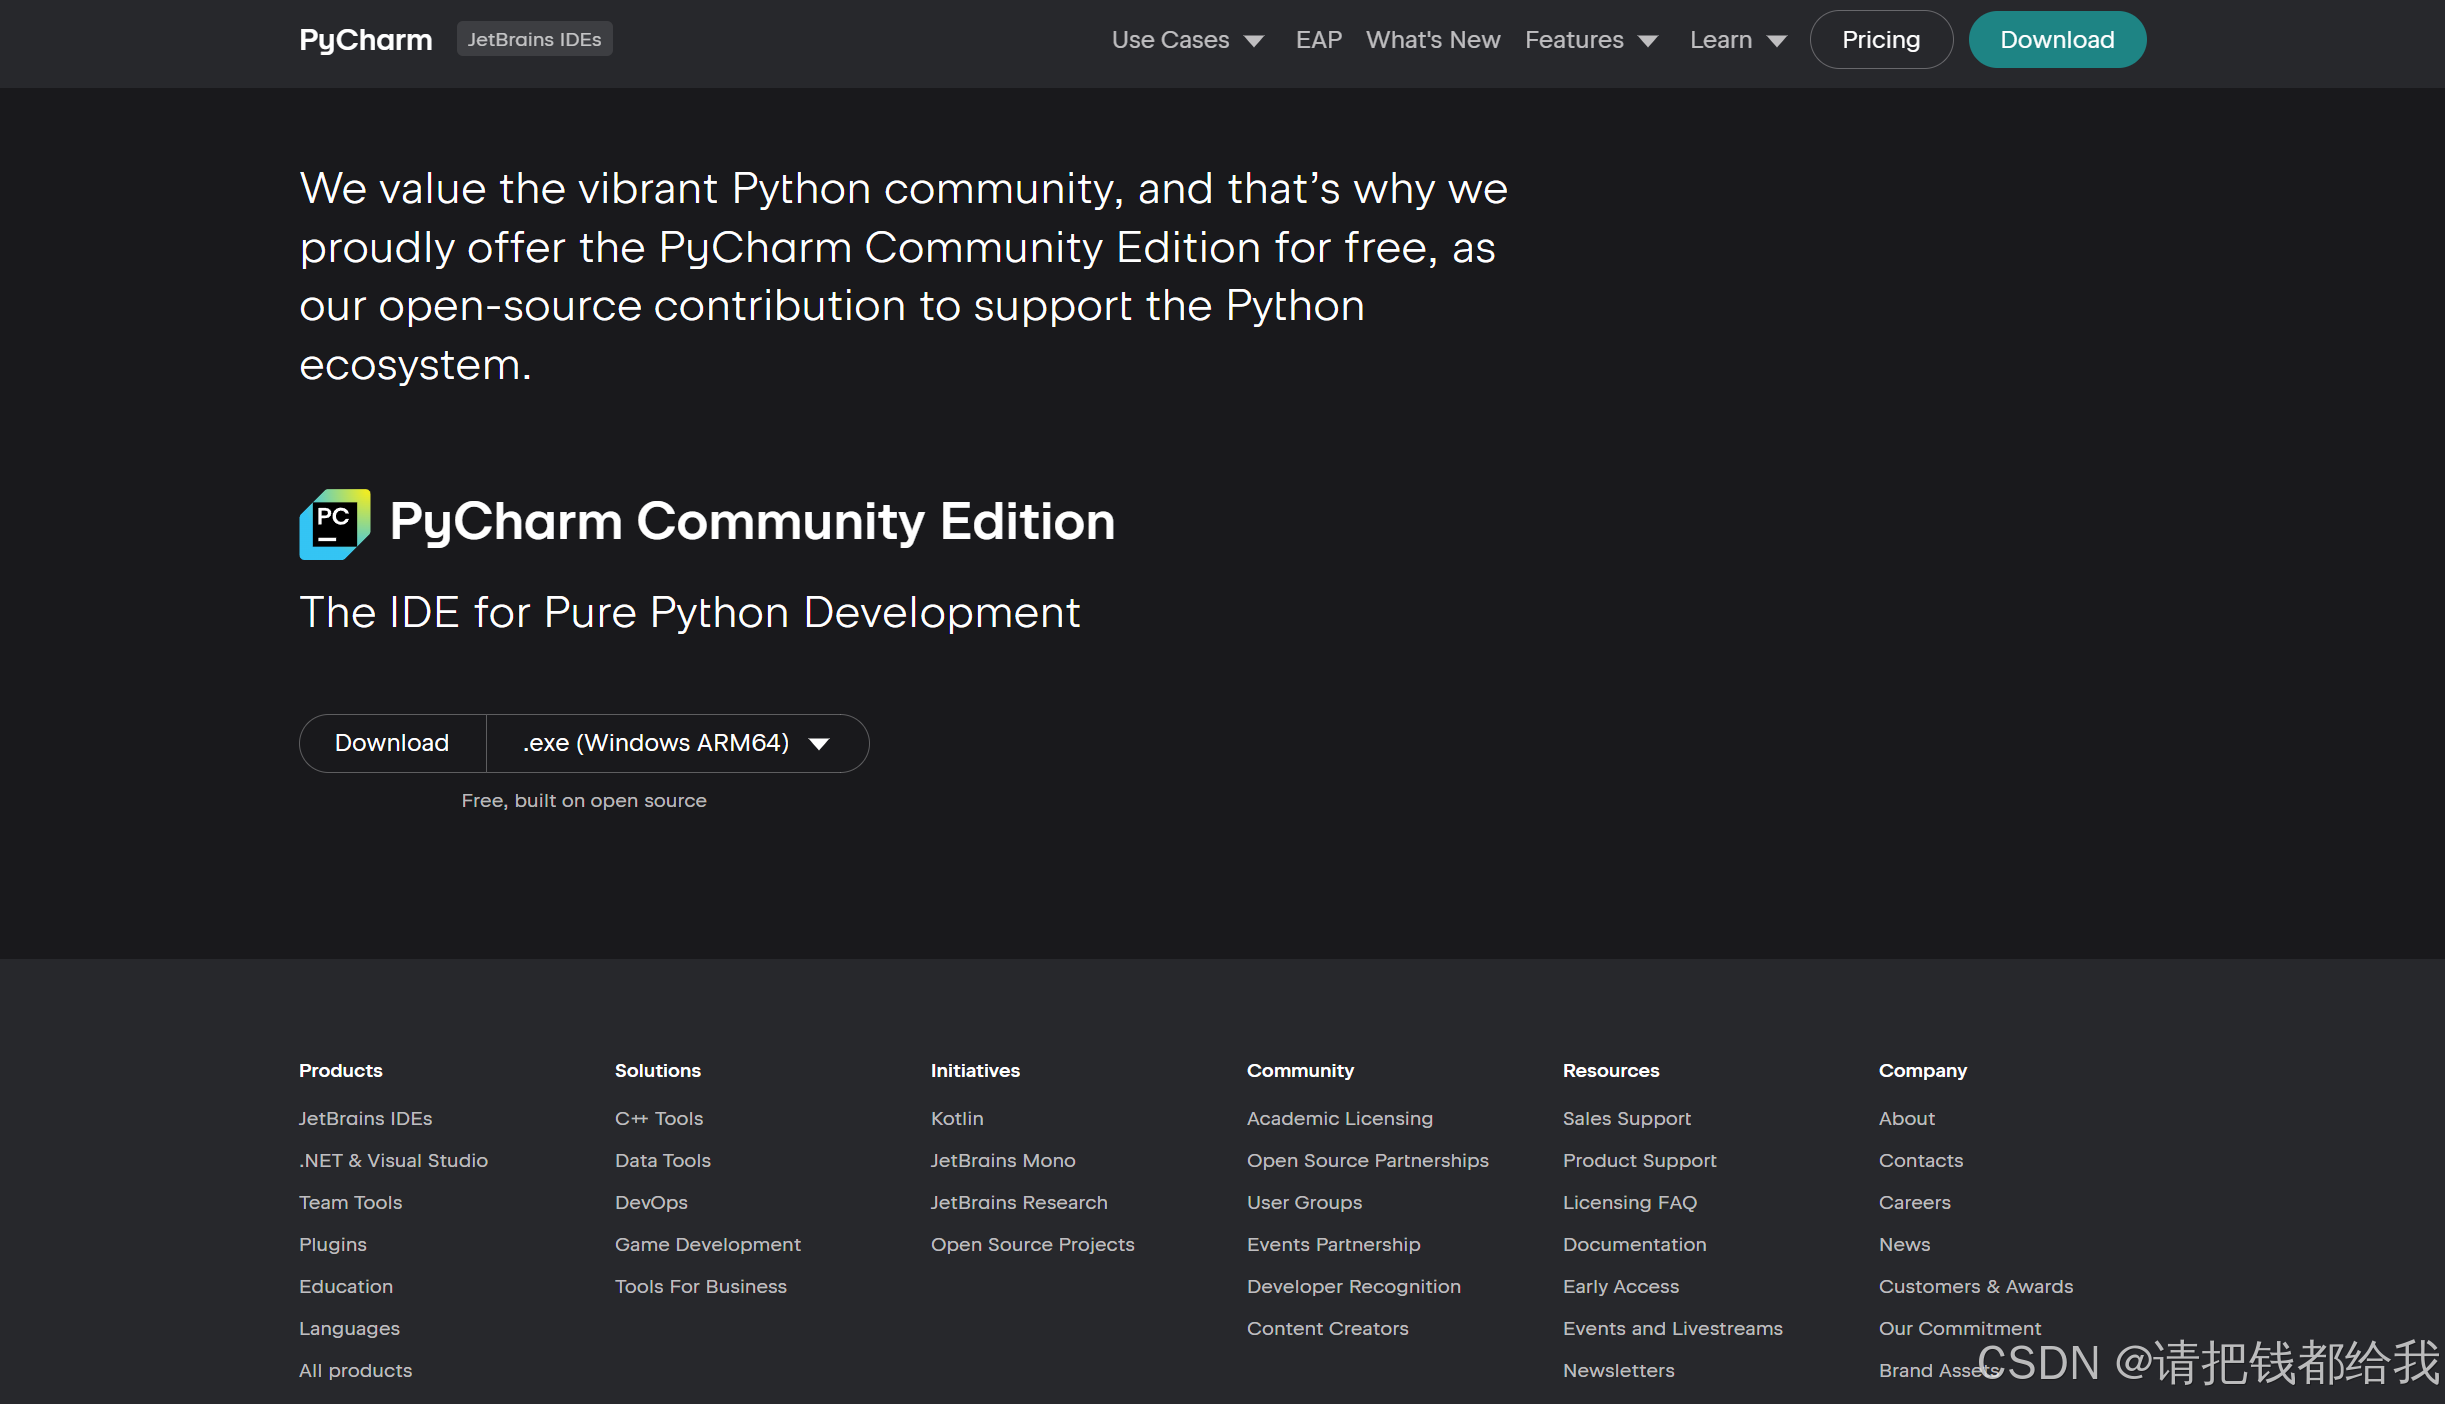This screenshot has height=1404, width=2445.
Task: Open the Pricing page
Action: coord(1881,40)
